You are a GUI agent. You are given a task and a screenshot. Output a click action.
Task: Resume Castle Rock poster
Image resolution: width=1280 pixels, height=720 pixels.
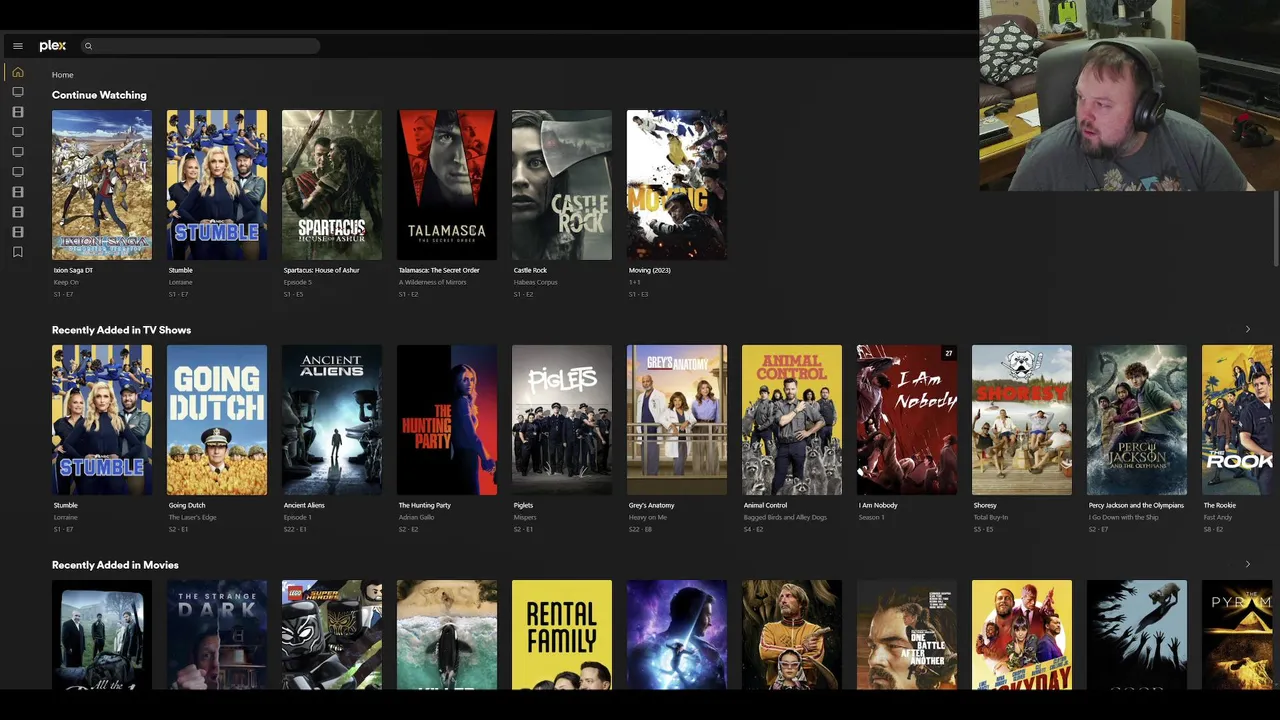pyautogui.click(x=562, y=185)
